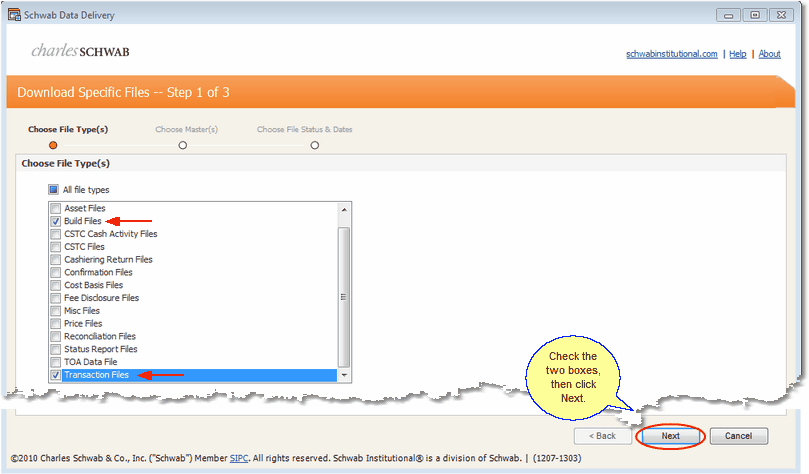The image size is (809, 474).
Task: Uncheck the Transaction Files checkbox
Action: pyautogui.click(x=56, y=375)
